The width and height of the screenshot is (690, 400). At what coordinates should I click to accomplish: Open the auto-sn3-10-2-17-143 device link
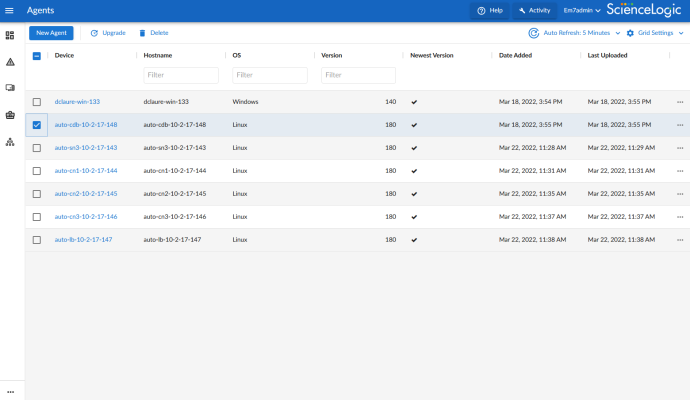pos(86,148)
